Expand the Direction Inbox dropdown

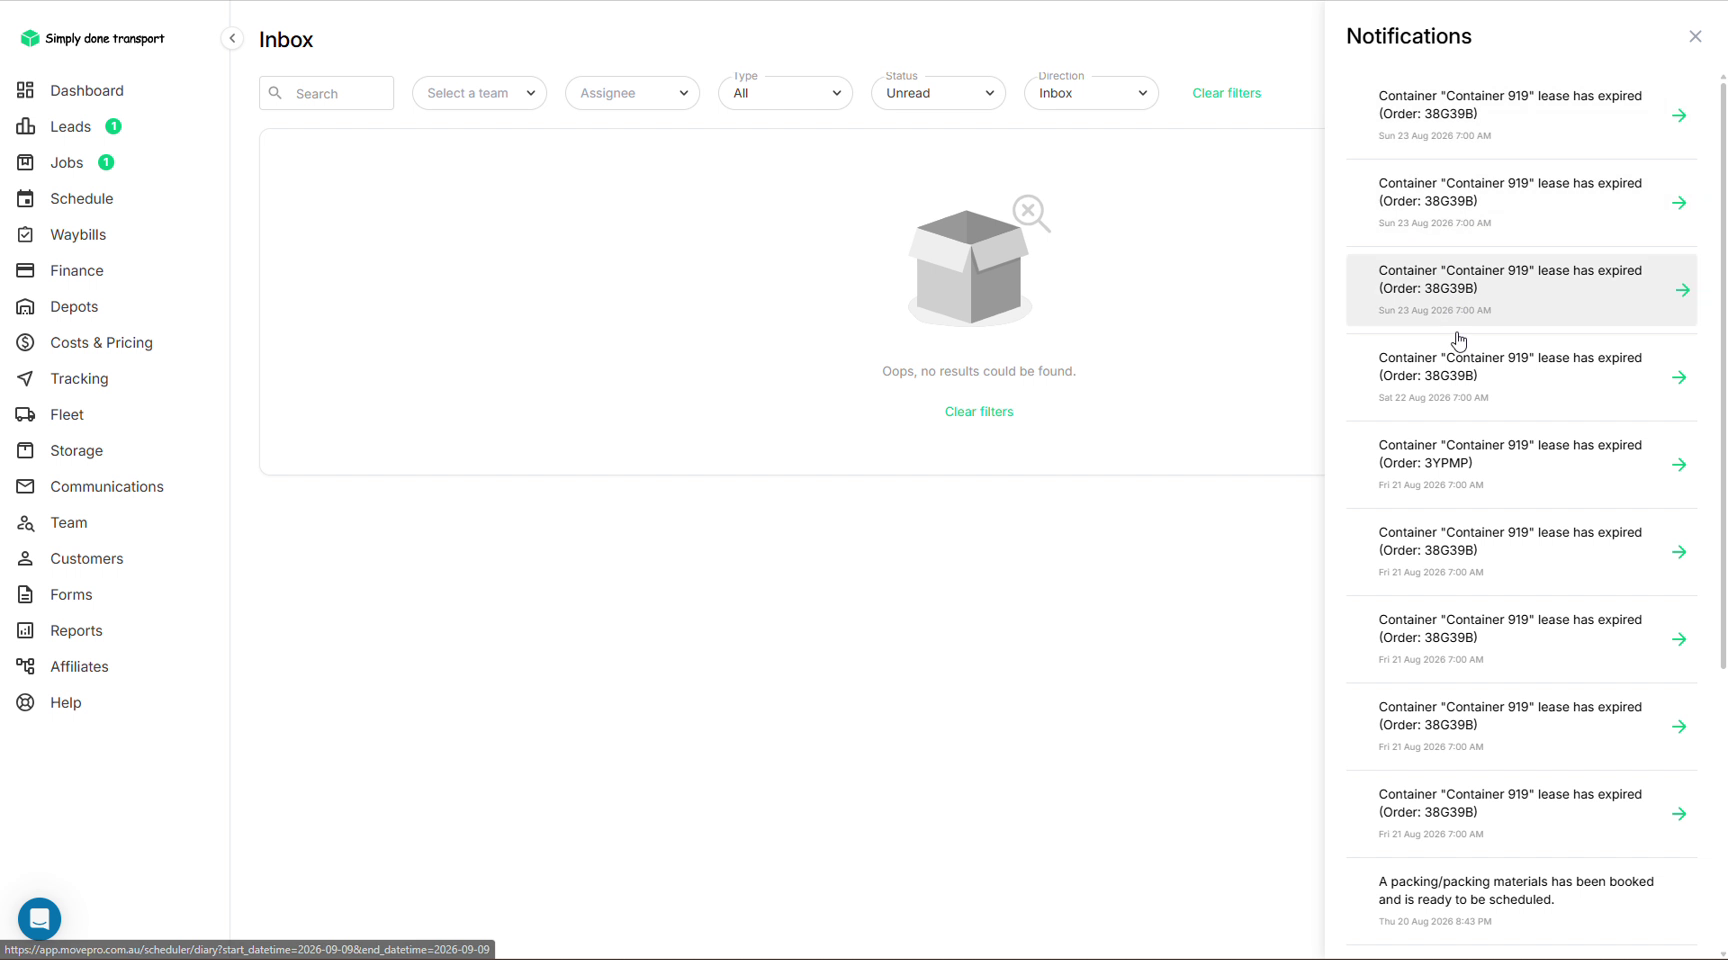[1091, 93]
